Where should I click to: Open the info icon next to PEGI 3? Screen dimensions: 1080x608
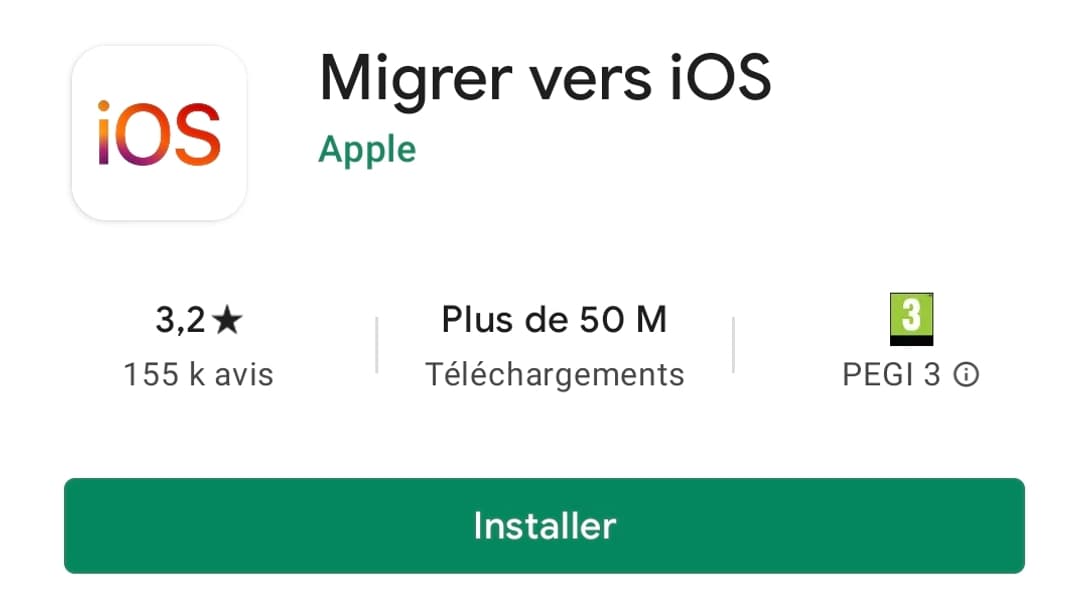click(966, 375)
